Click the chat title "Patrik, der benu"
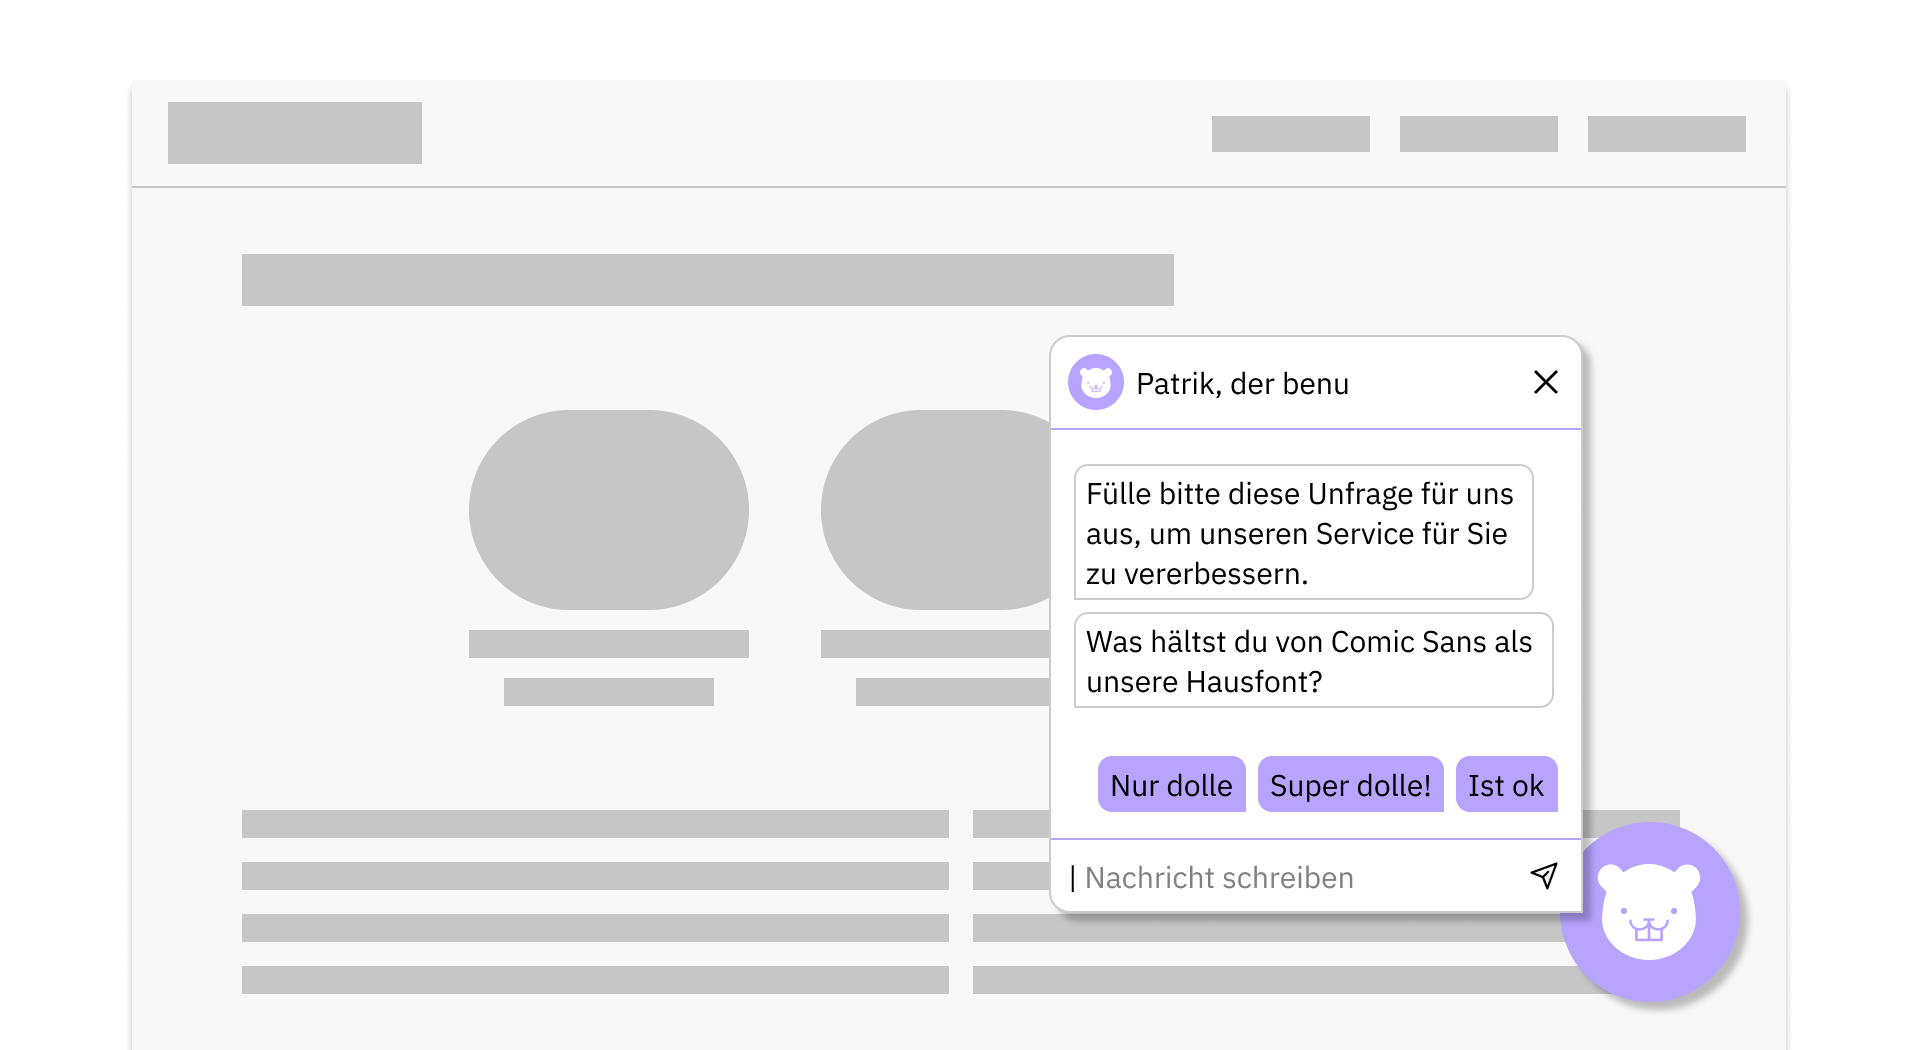 point(1242,384)
